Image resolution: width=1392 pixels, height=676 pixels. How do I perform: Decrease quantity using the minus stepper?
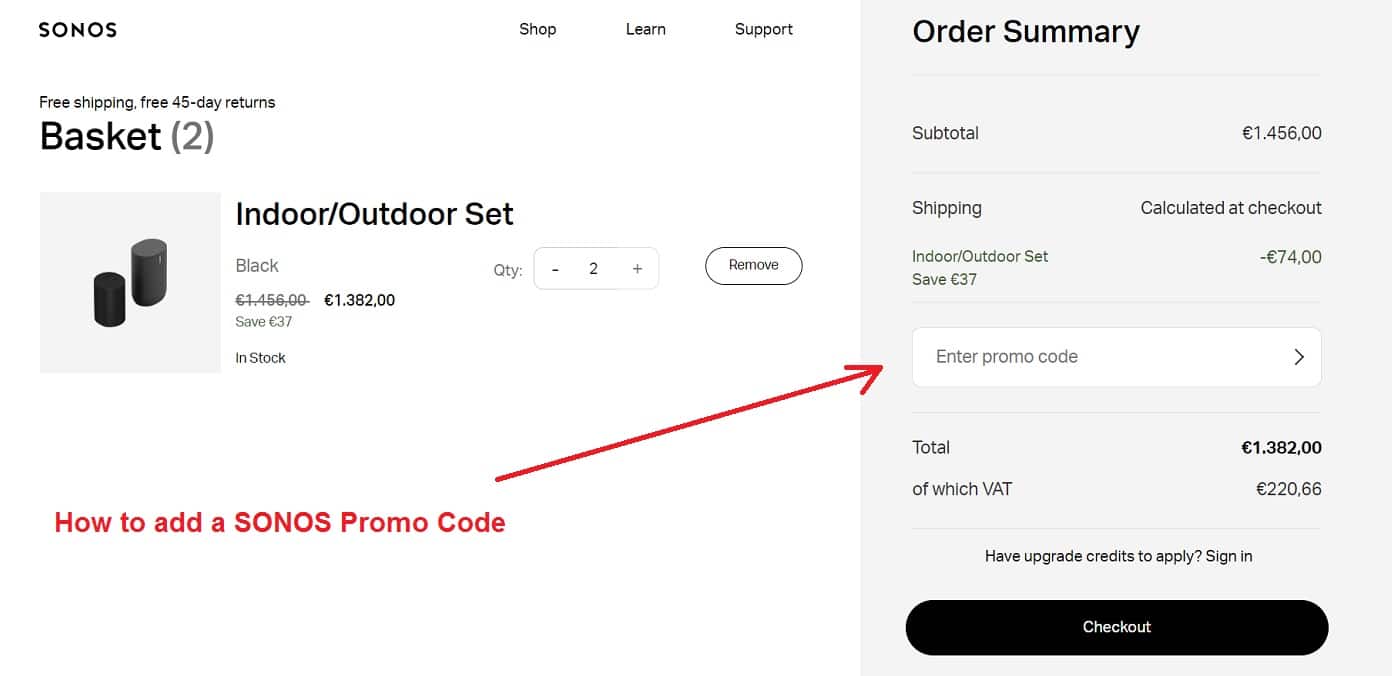point(555,268)
